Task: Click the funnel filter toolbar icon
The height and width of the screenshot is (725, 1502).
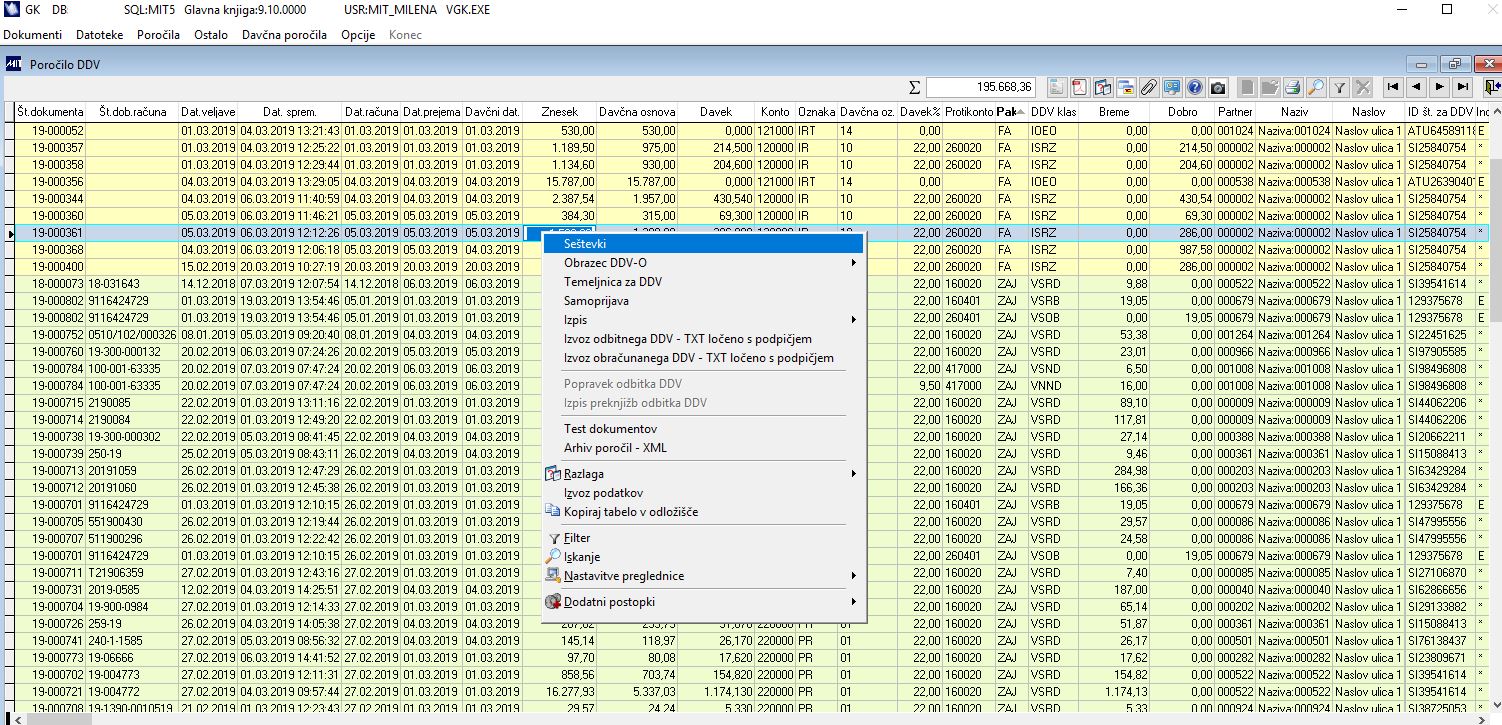Action: point(1339,87)
